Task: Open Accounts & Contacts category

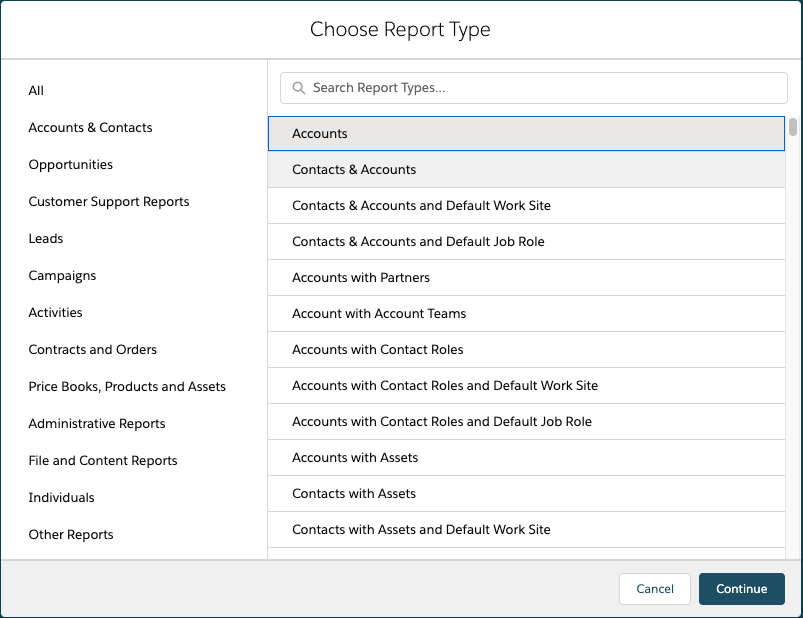Action: coord(91,128)
